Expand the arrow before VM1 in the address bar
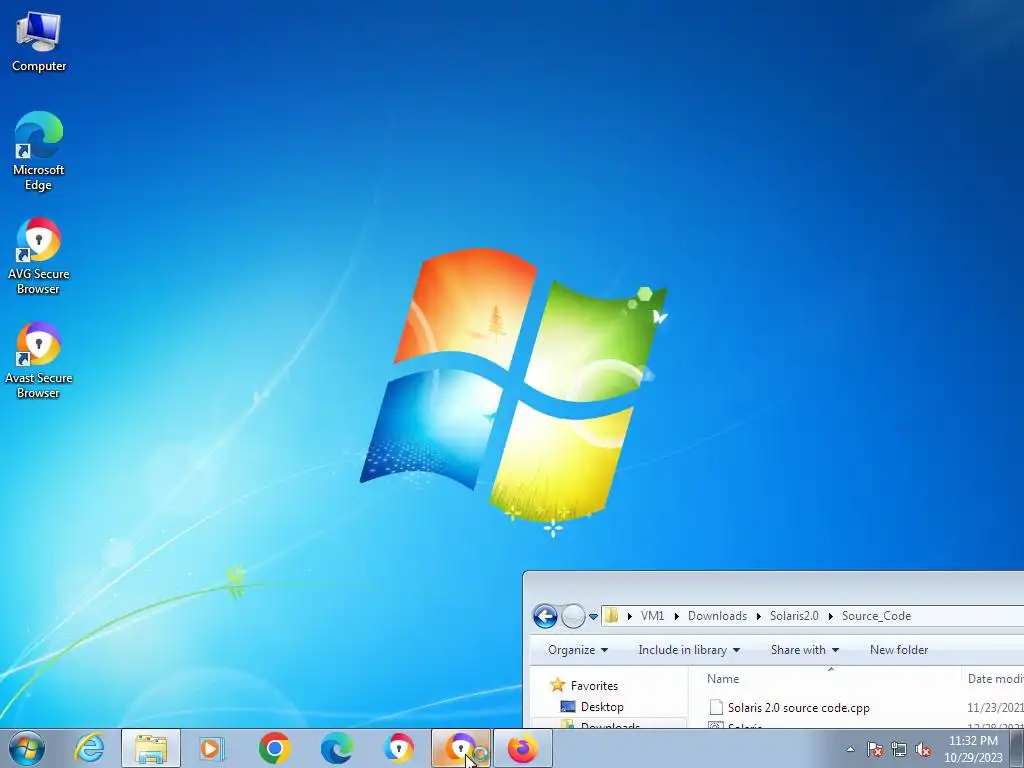The width and height of the screenshot is (1024, 768). pos(630,616)
